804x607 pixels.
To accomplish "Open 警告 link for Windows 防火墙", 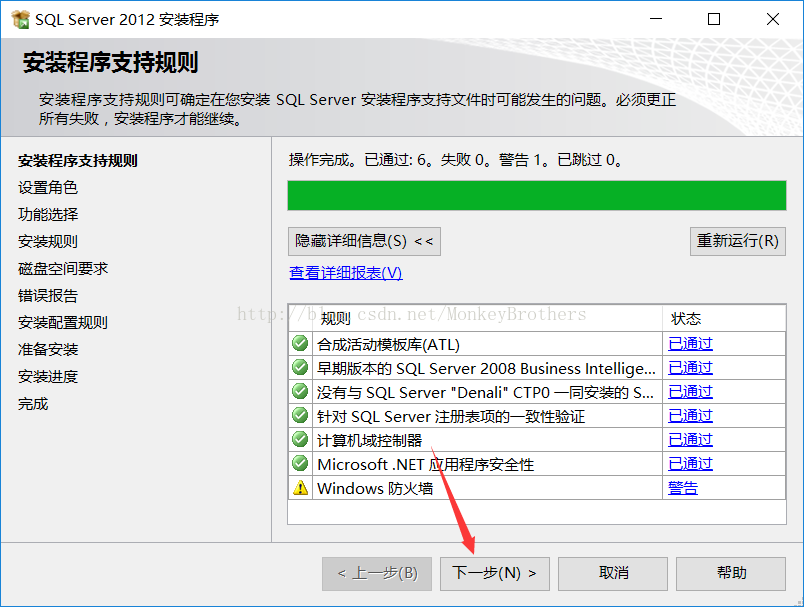I will (683, 488).
